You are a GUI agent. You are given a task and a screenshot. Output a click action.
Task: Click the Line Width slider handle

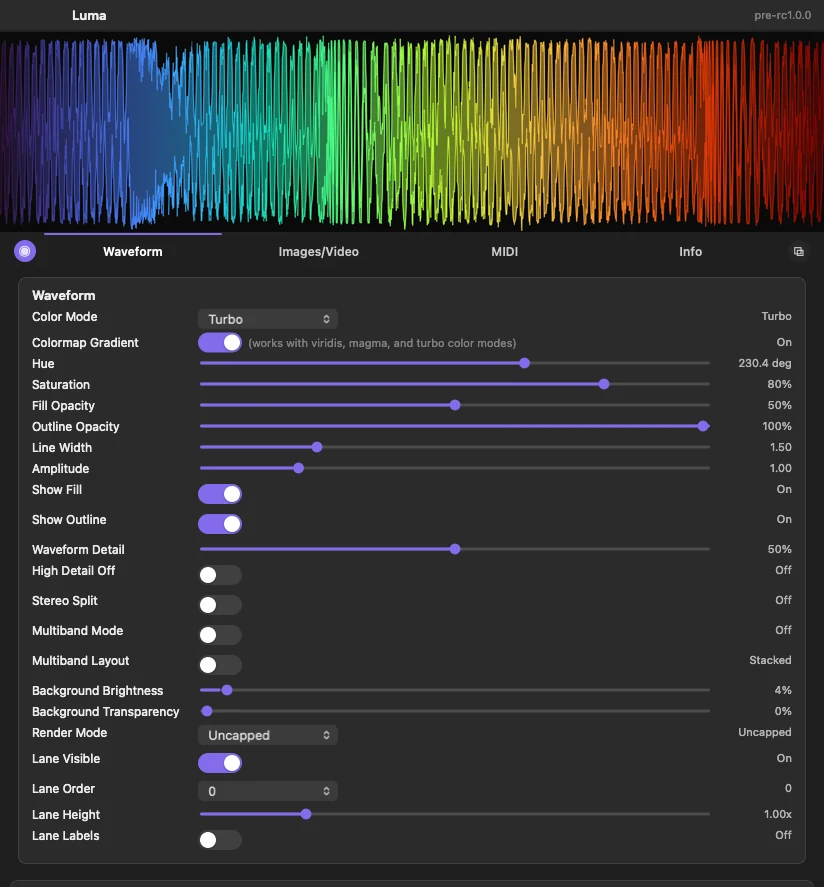pos(317,447)
